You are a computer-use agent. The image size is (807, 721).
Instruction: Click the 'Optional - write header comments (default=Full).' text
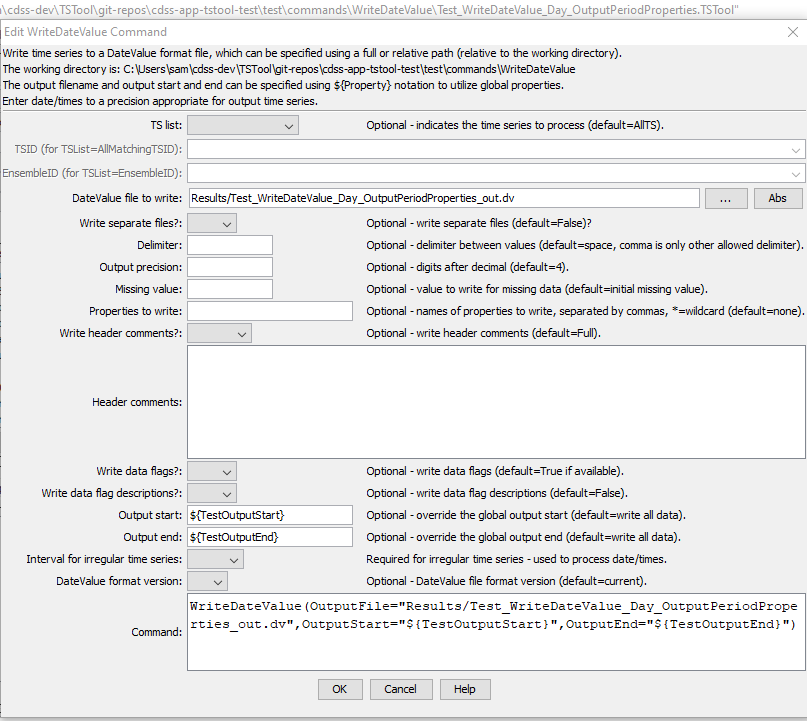point(483,333)
